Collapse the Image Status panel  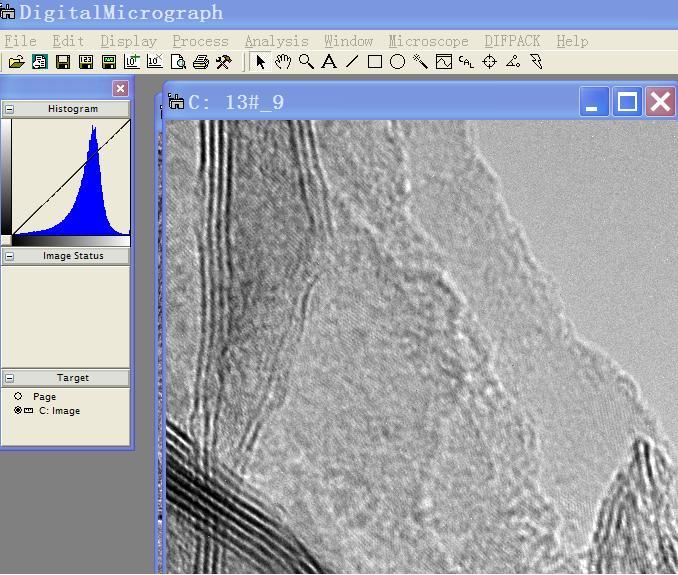click(x=9, y=256)
